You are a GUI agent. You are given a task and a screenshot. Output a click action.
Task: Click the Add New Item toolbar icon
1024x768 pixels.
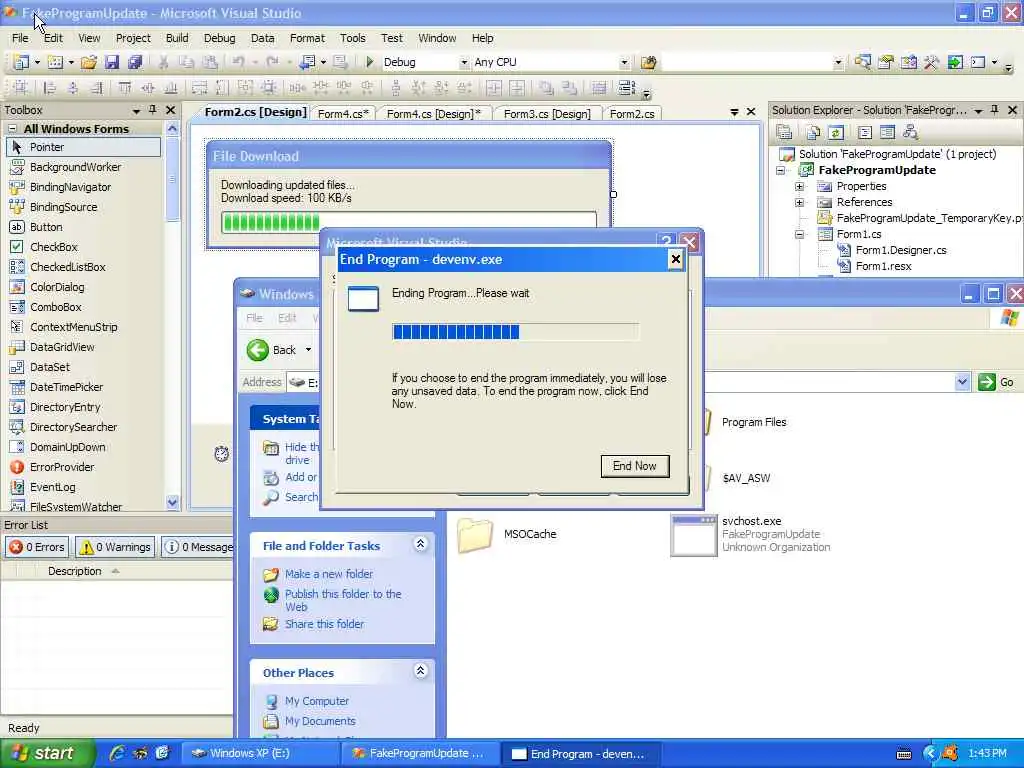point(56,62)
